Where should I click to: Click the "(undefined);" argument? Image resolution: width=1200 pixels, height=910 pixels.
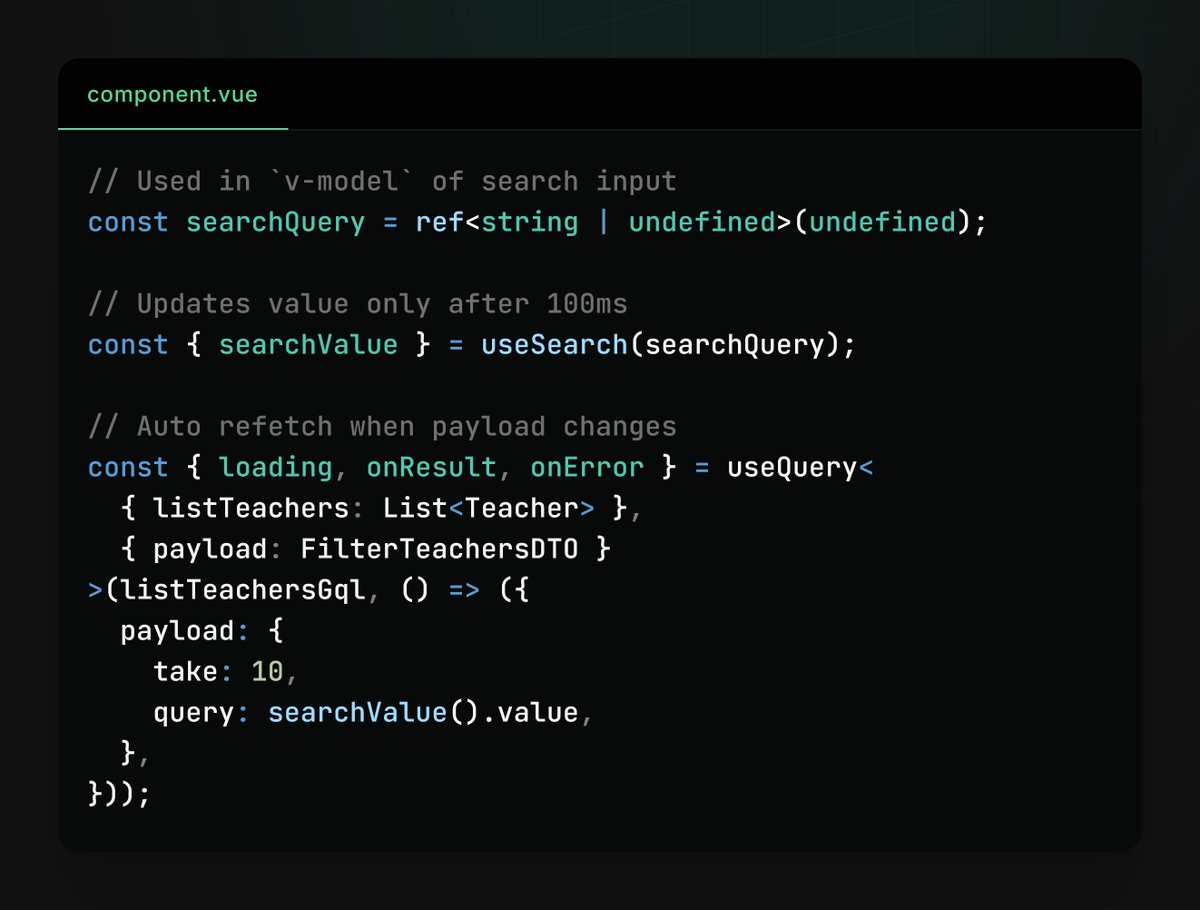pyautogui.click(x=890, y=222)
